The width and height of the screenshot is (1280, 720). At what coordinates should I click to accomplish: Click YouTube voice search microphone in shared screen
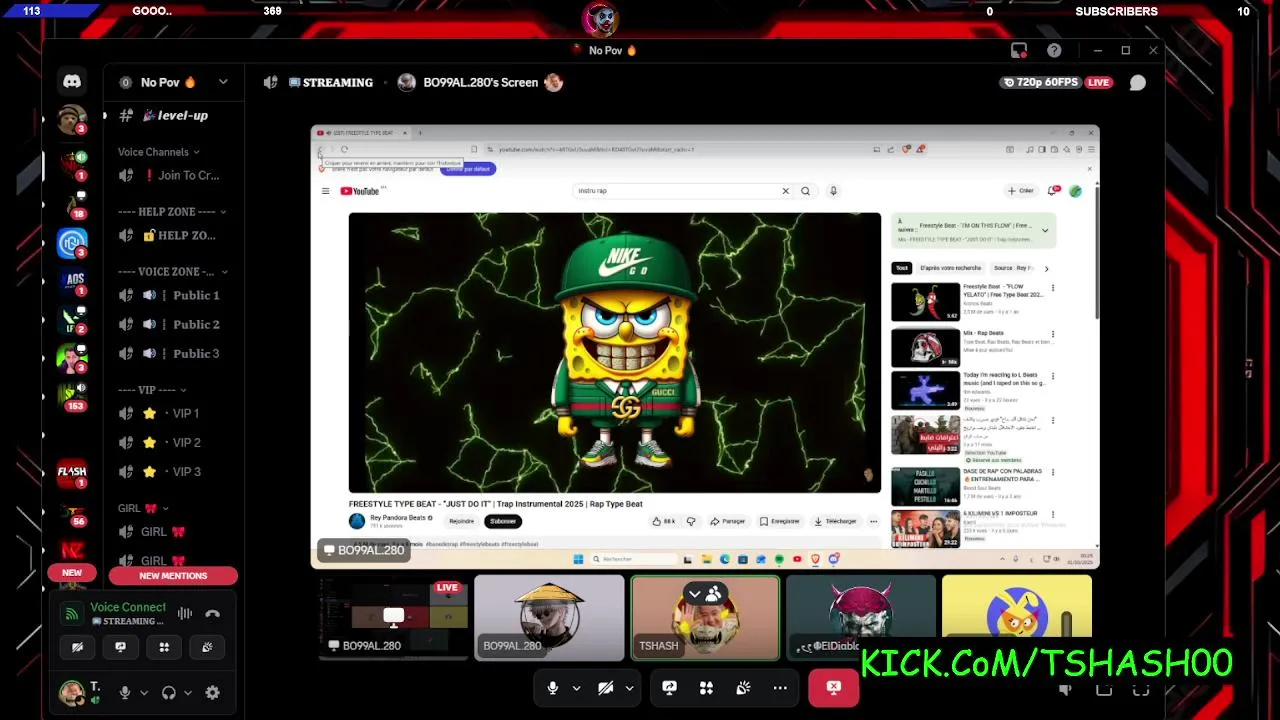click(x=833, y=191)
